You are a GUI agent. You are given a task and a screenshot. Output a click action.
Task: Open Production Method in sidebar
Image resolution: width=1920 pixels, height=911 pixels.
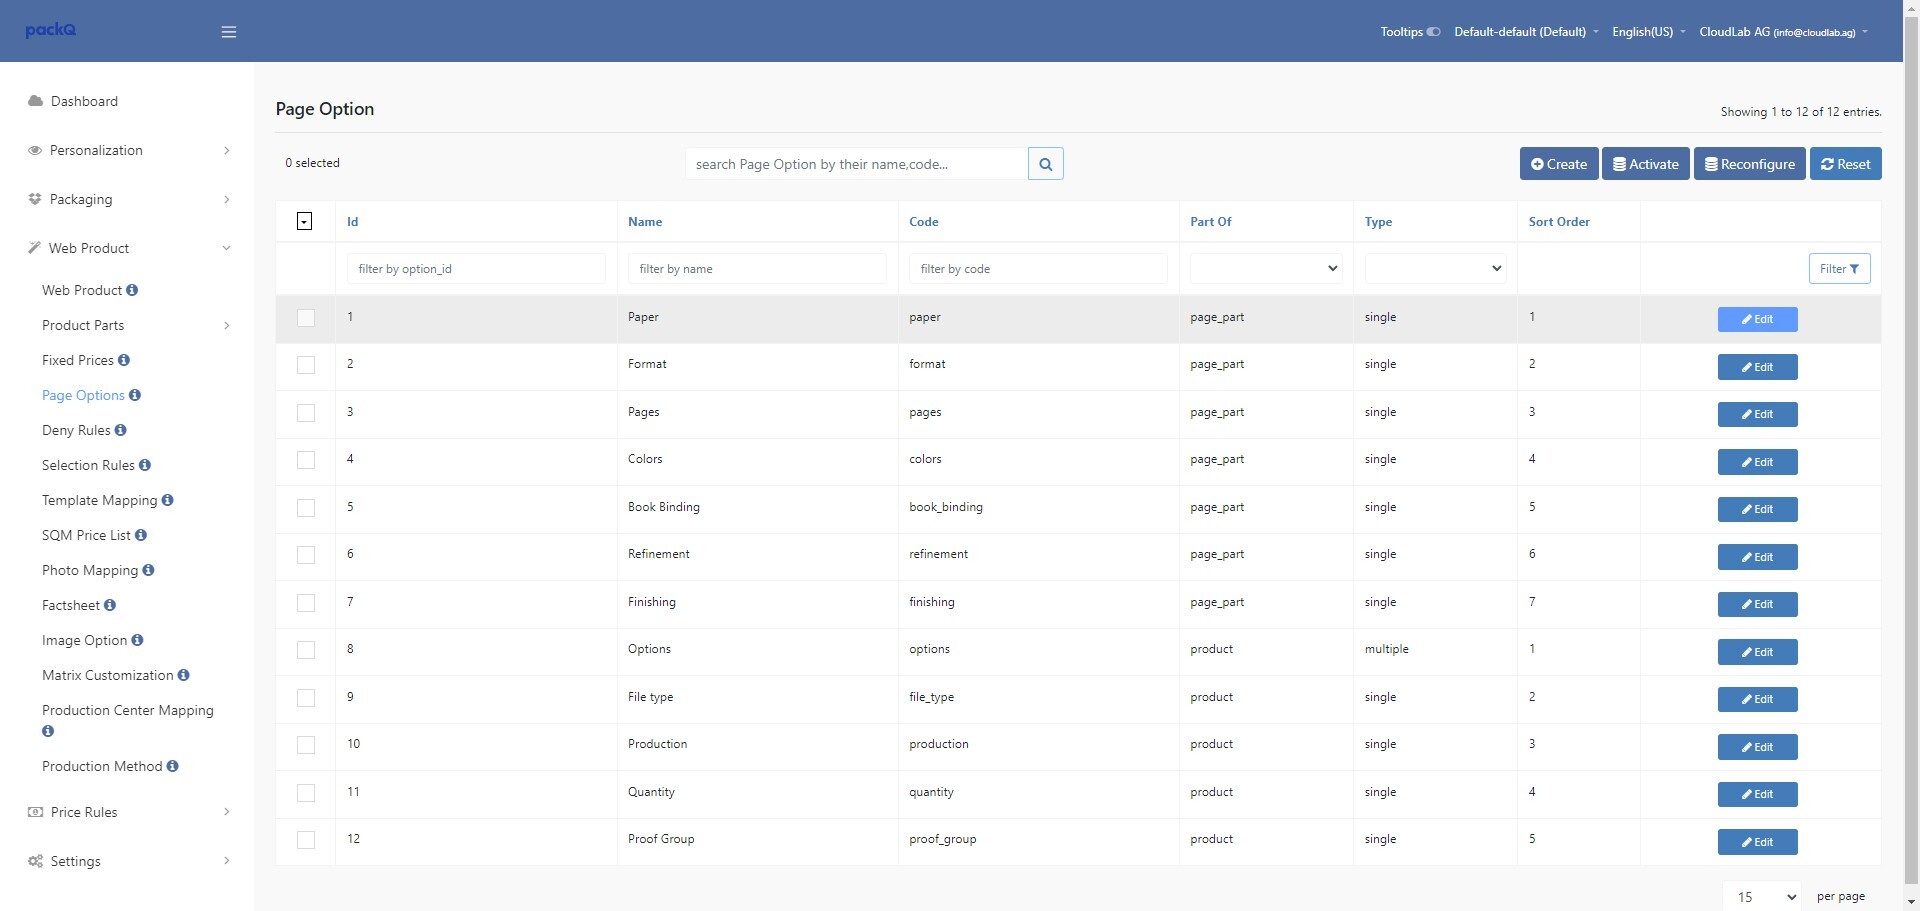(102, 766)
